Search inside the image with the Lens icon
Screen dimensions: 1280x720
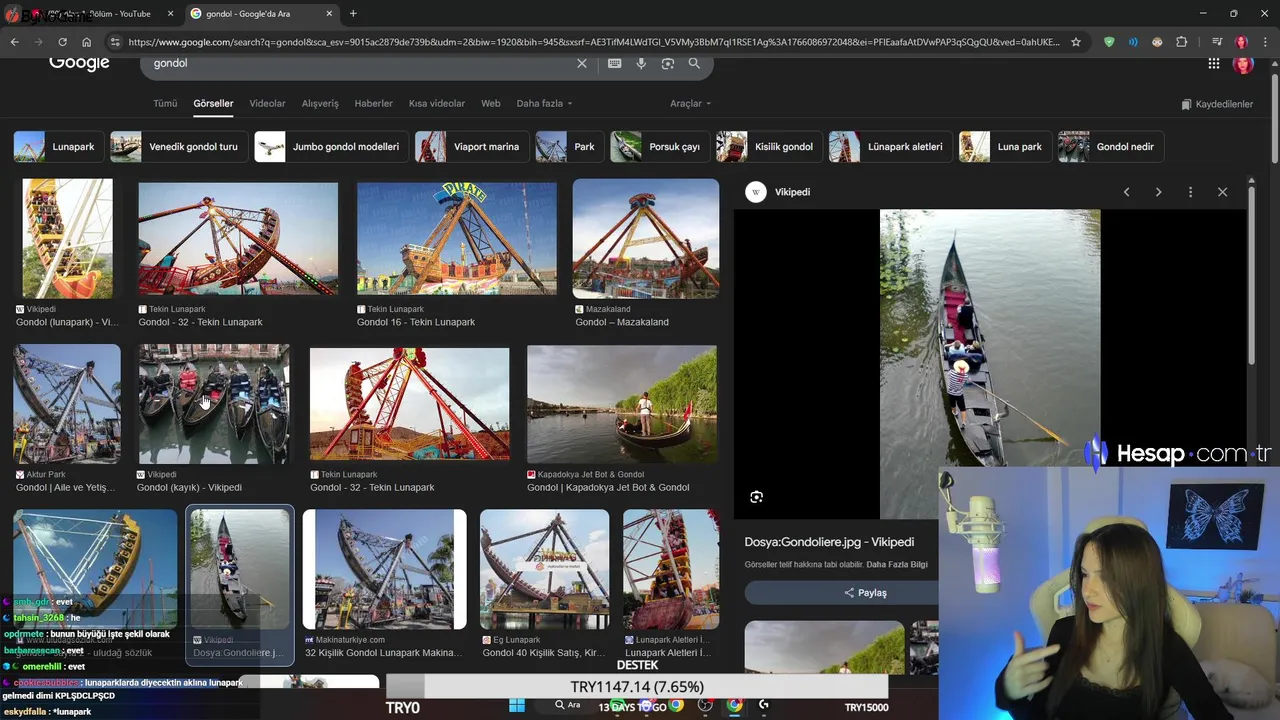point(756,497)
